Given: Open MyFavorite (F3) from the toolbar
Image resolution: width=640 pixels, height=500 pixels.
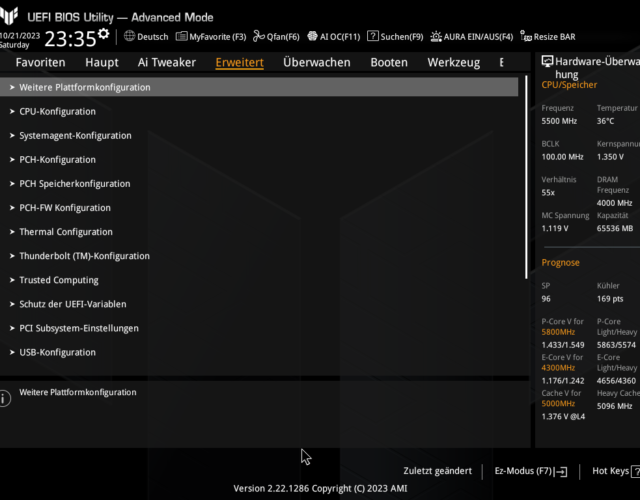Looking at the screenshot, I should tap(211, 37).
